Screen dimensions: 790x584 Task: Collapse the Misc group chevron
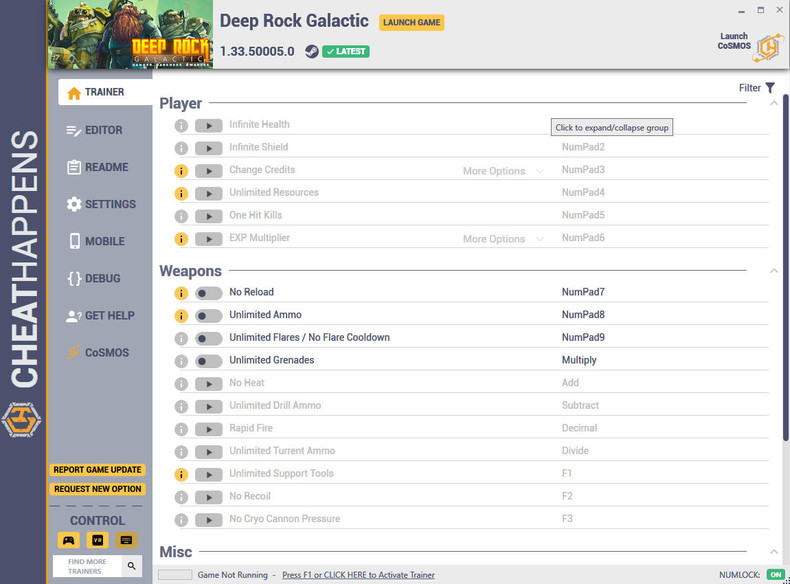pyautogui.click(x=774, y=552)
